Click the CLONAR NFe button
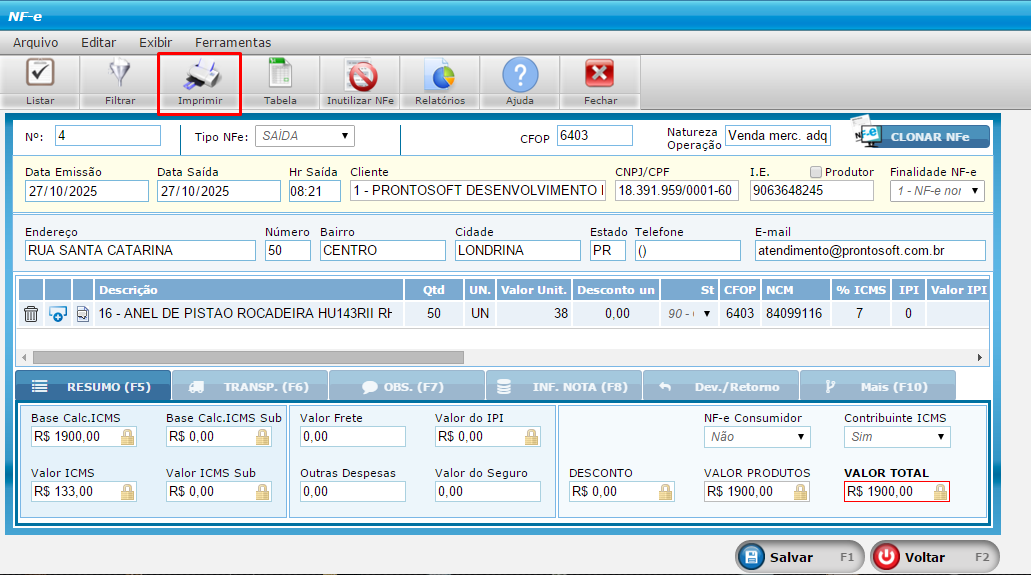 (x=920, y=137)
